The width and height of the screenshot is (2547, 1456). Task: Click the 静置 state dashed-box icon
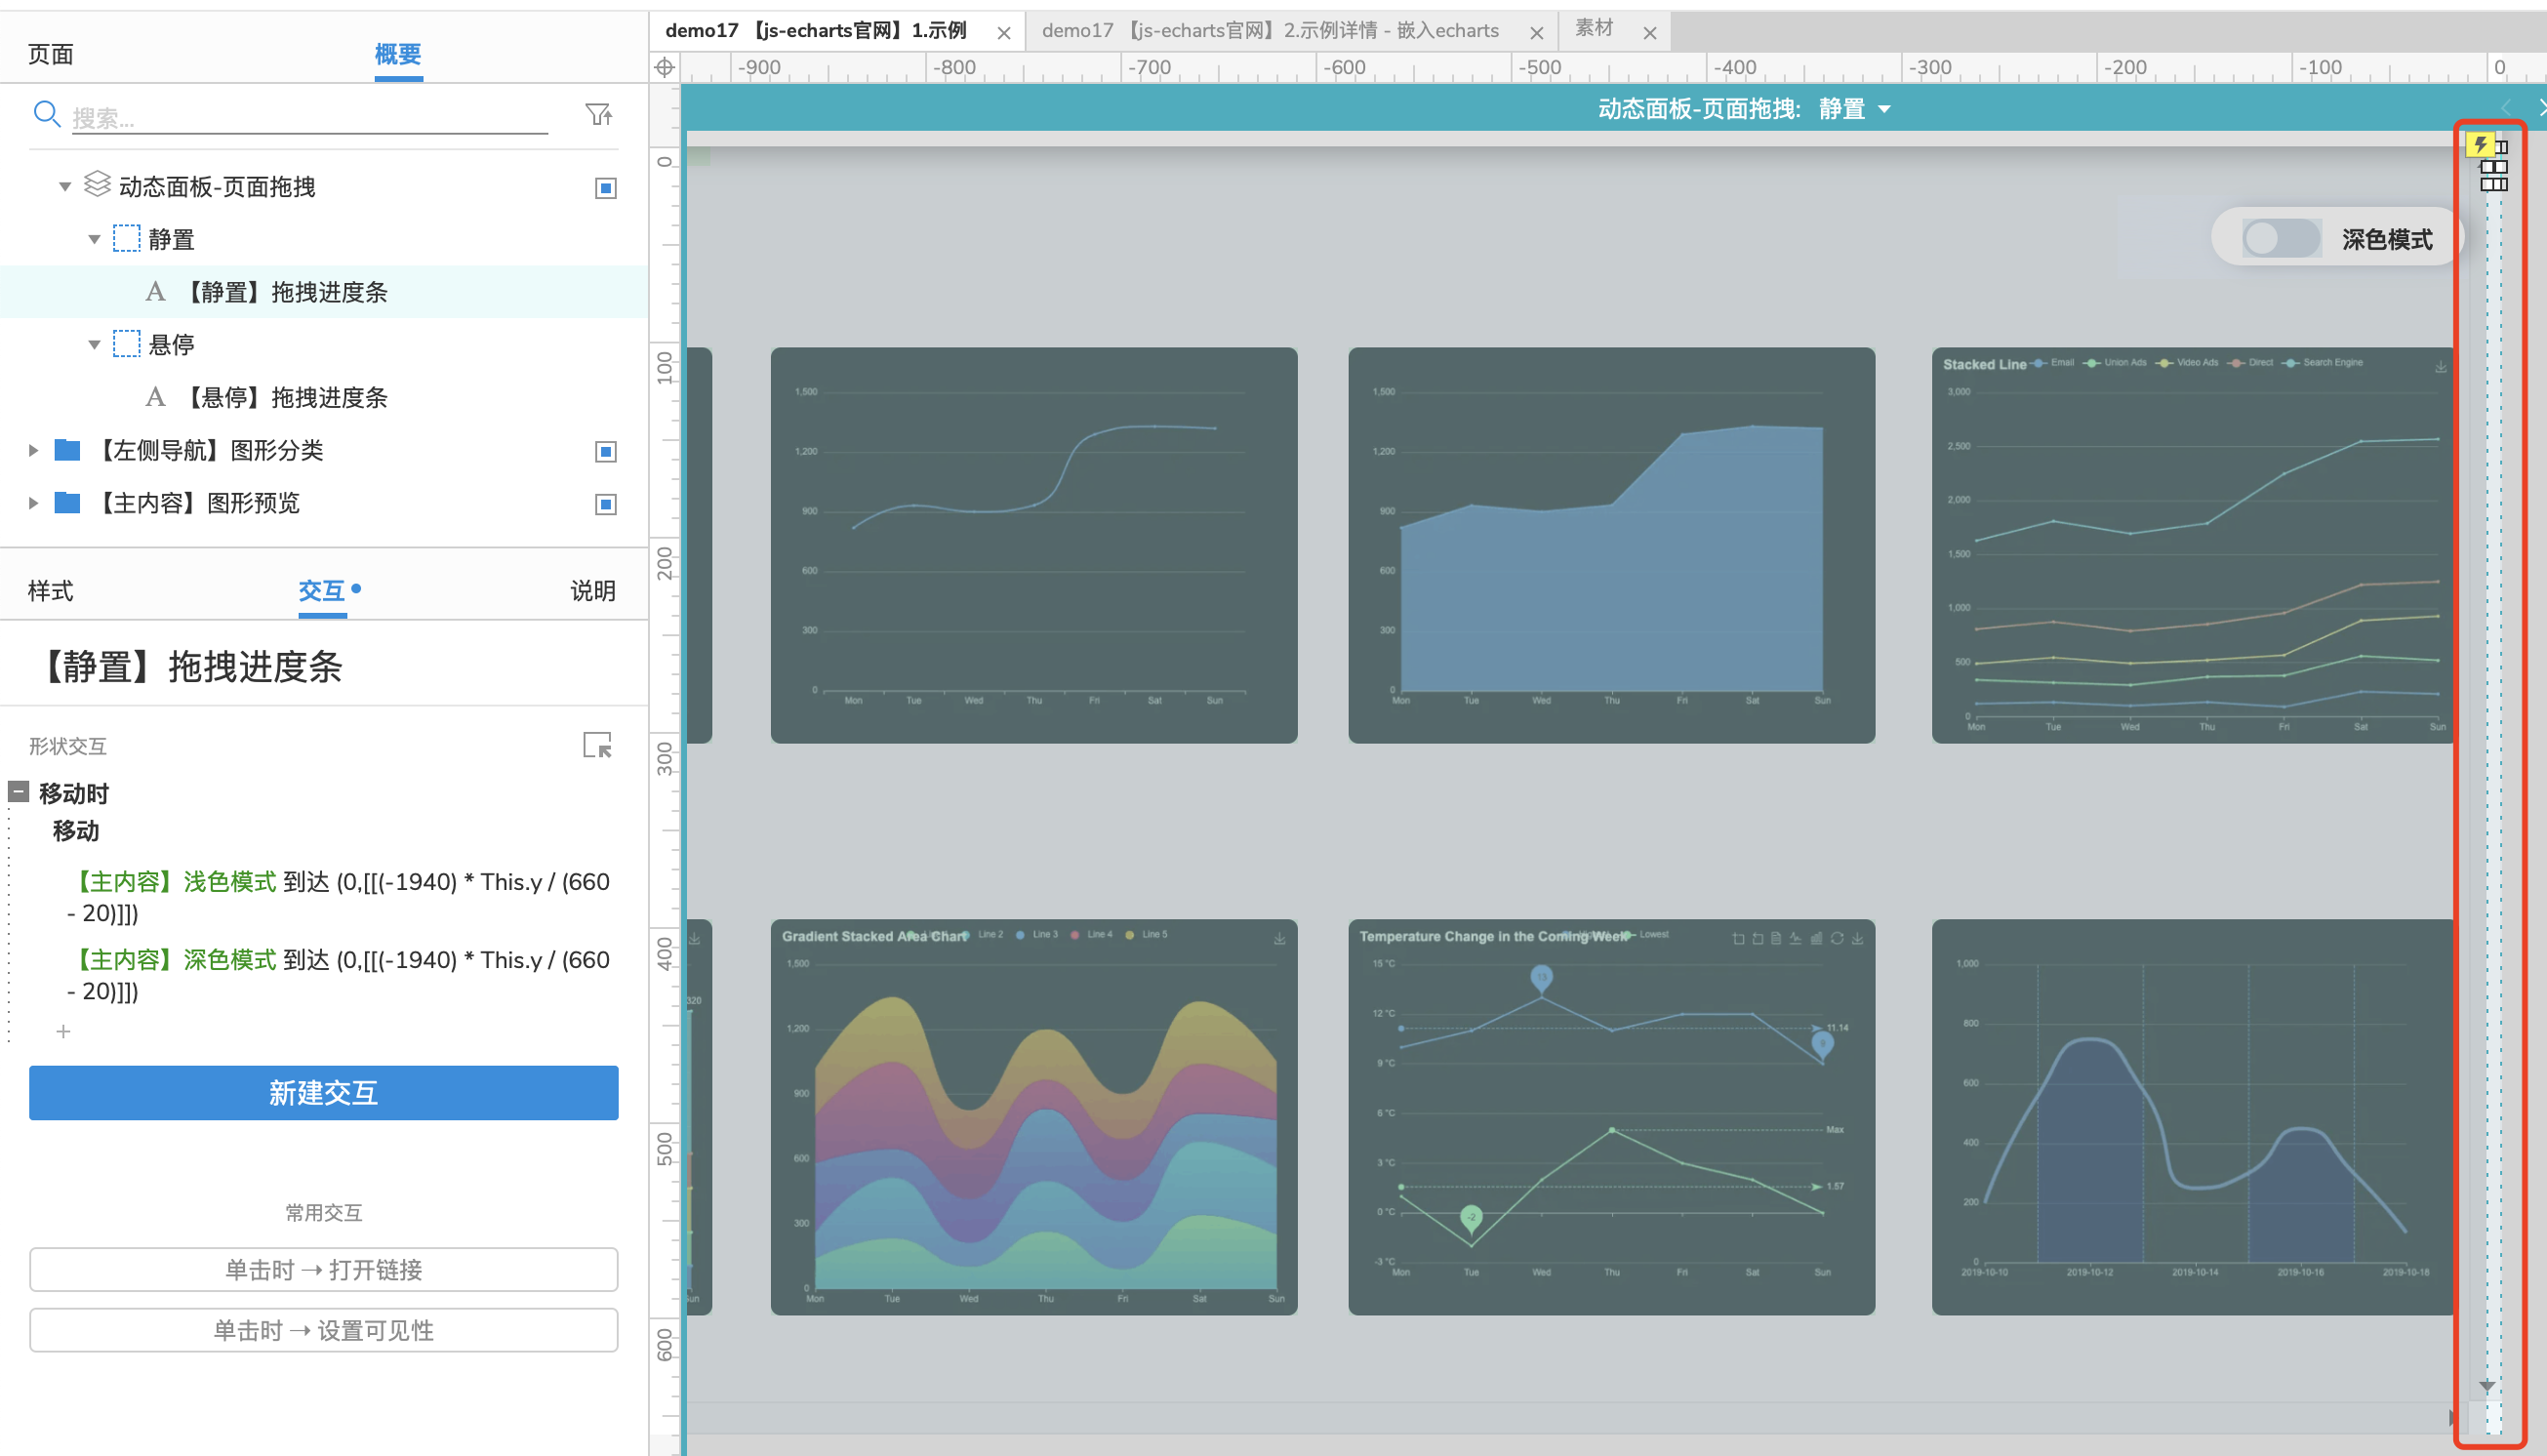127,238
